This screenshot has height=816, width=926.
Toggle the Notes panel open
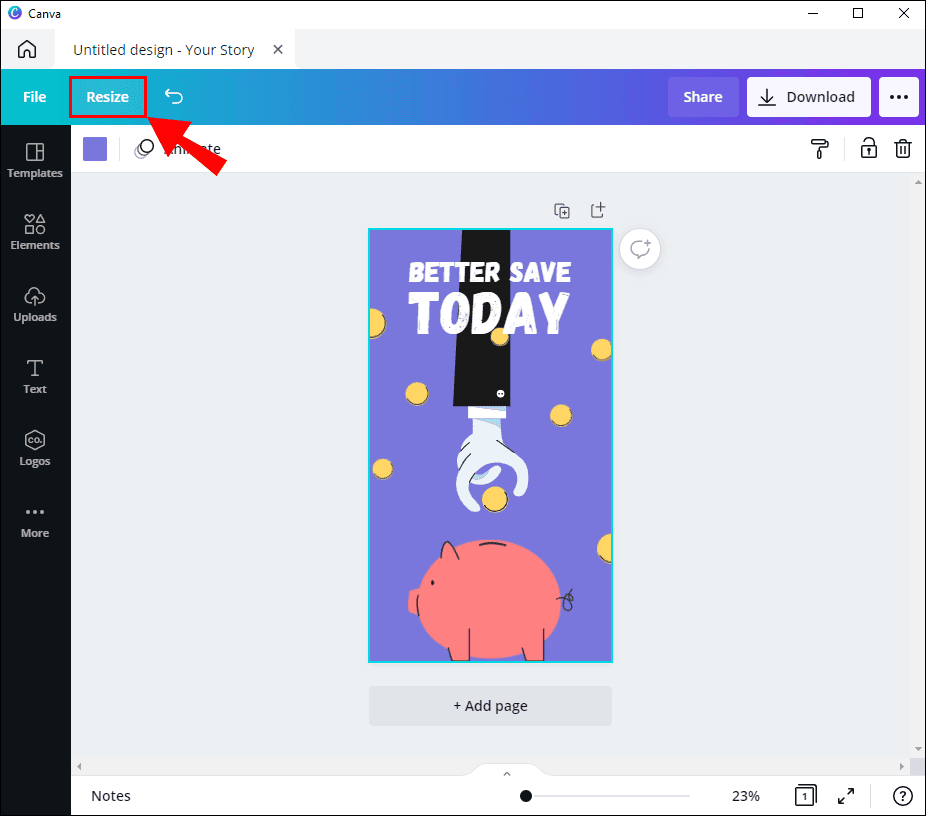(110, 796)
